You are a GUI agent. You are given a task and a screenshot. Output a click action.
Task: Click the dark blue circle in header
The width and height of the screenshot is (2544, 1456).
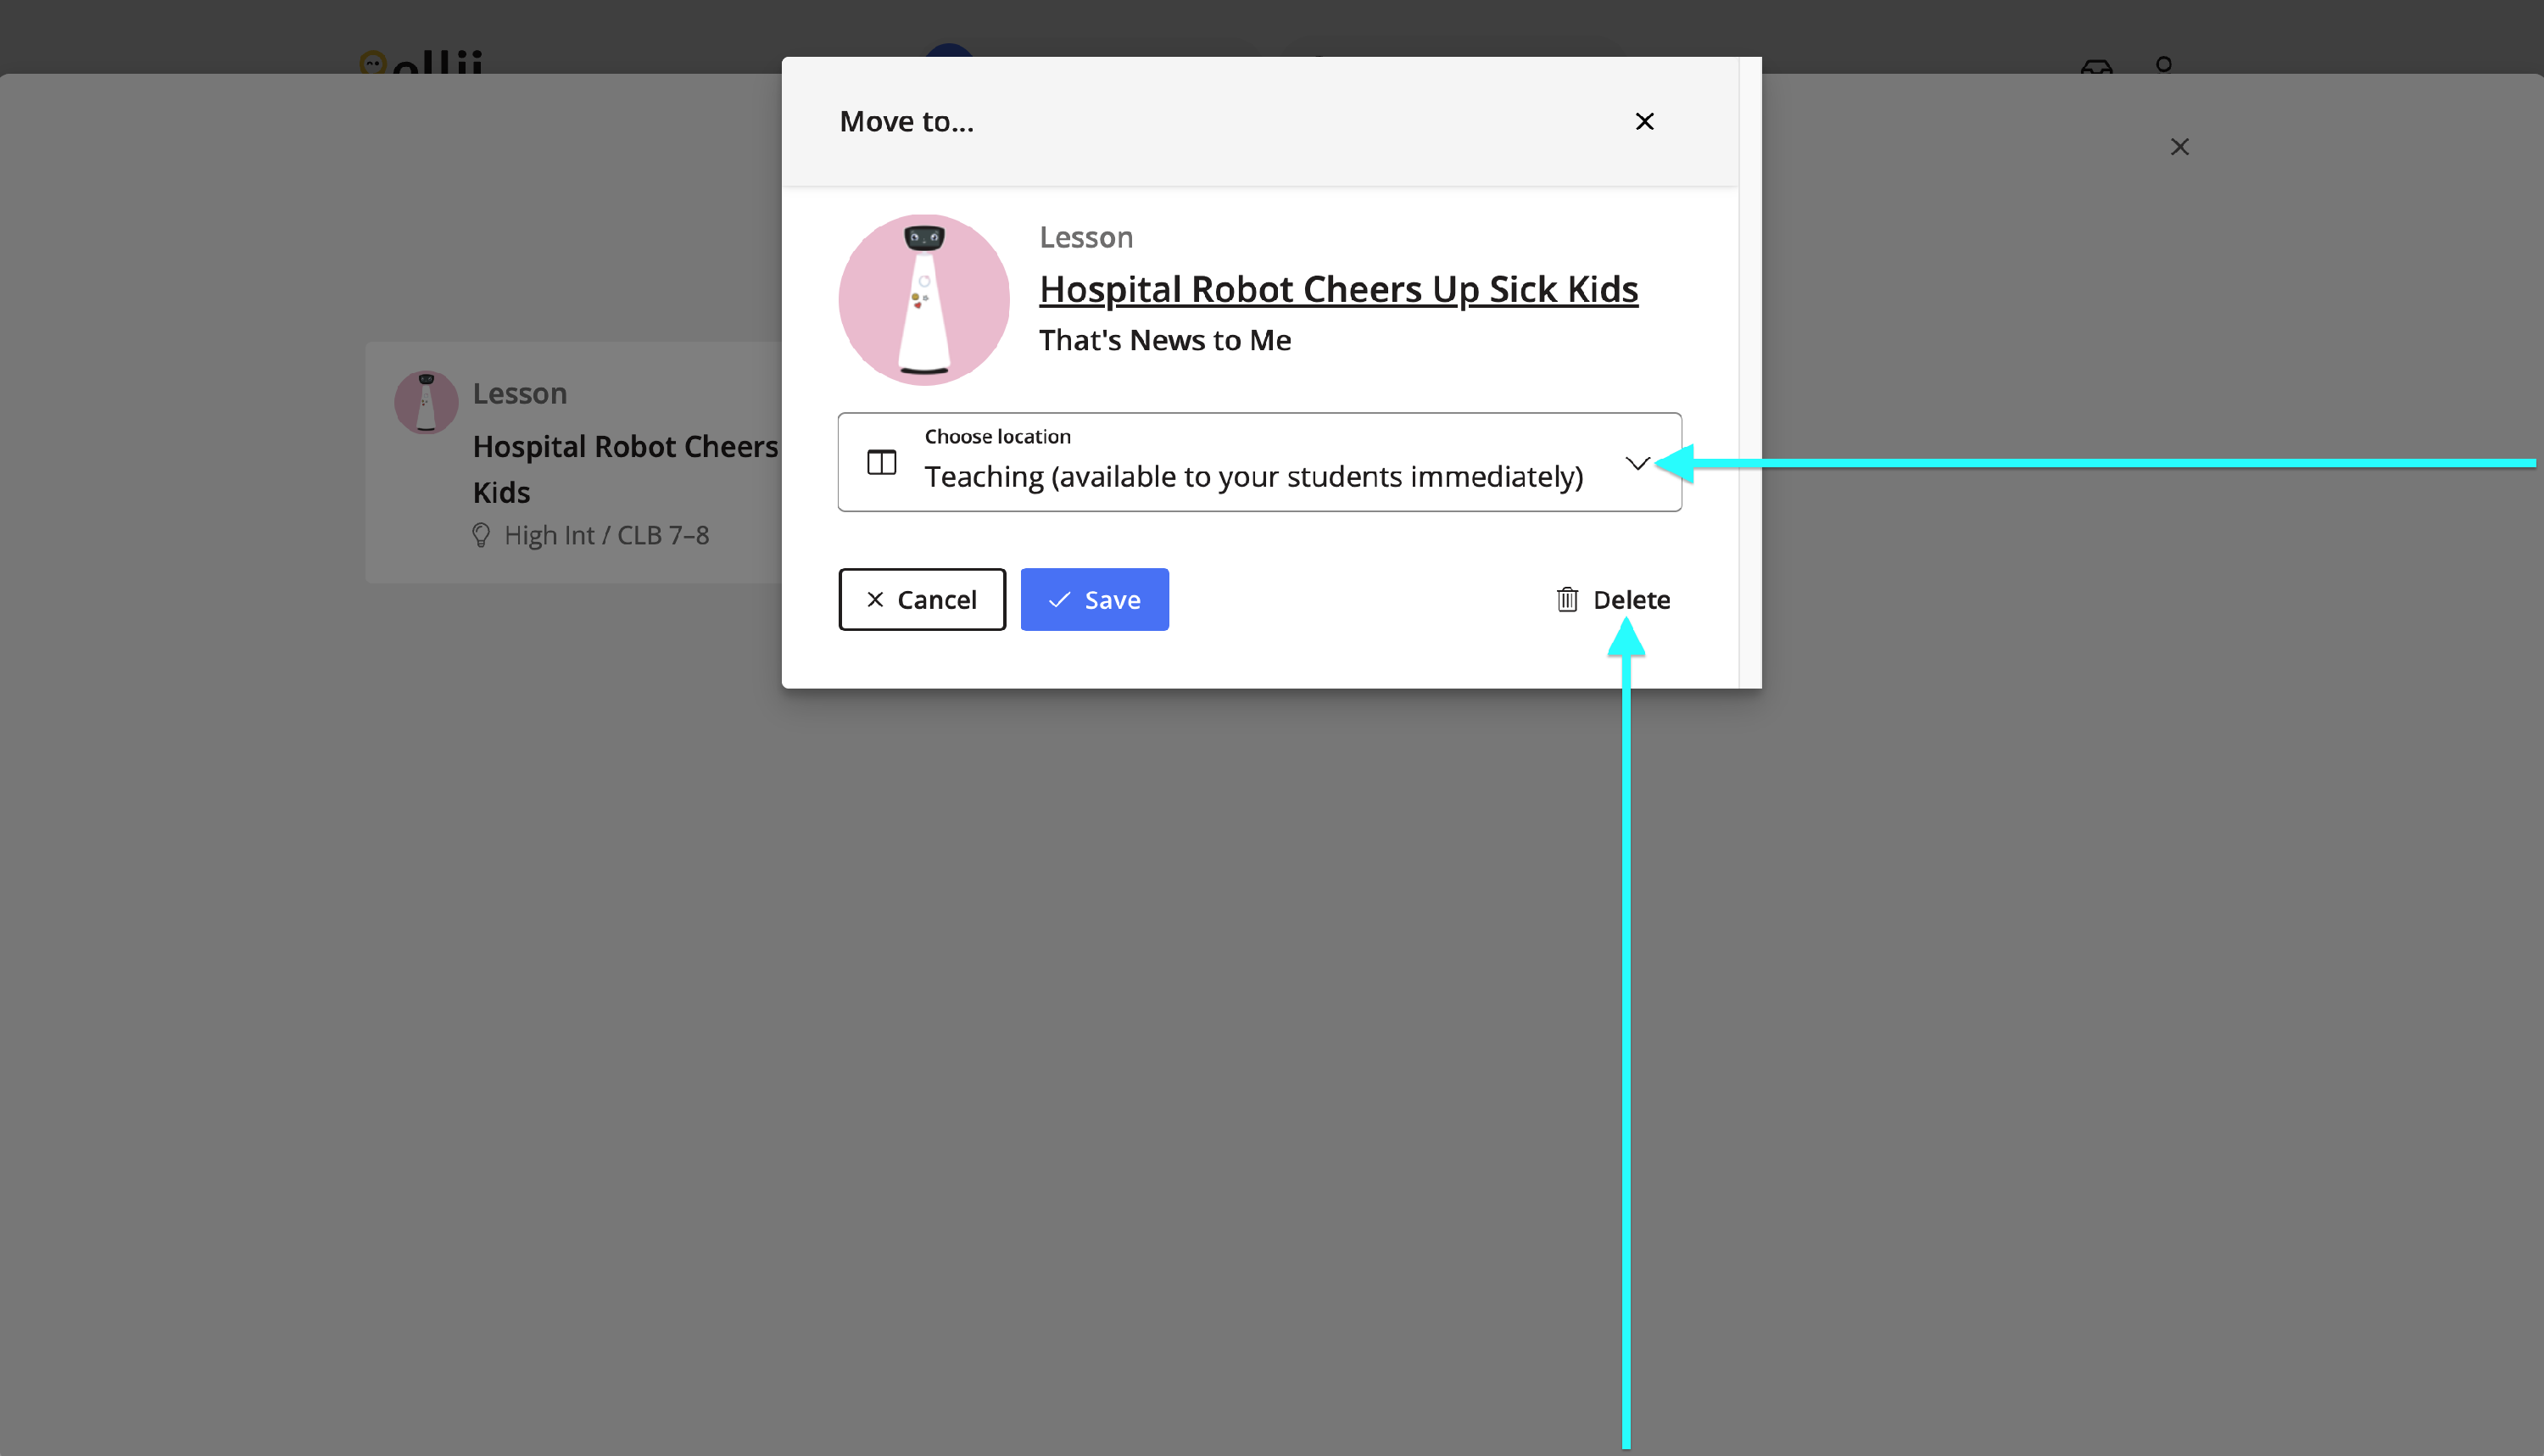948,51
